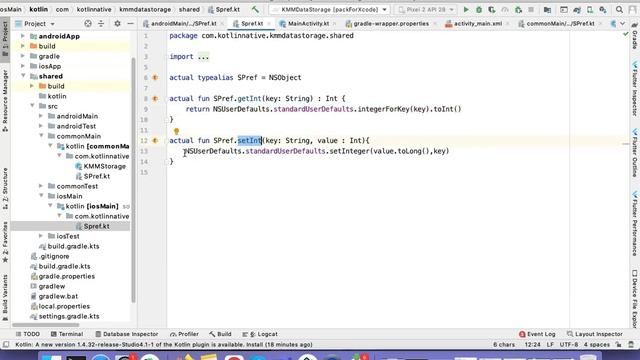Open Database Inspector tool window
640x360 pixels.
click(127, 334)
